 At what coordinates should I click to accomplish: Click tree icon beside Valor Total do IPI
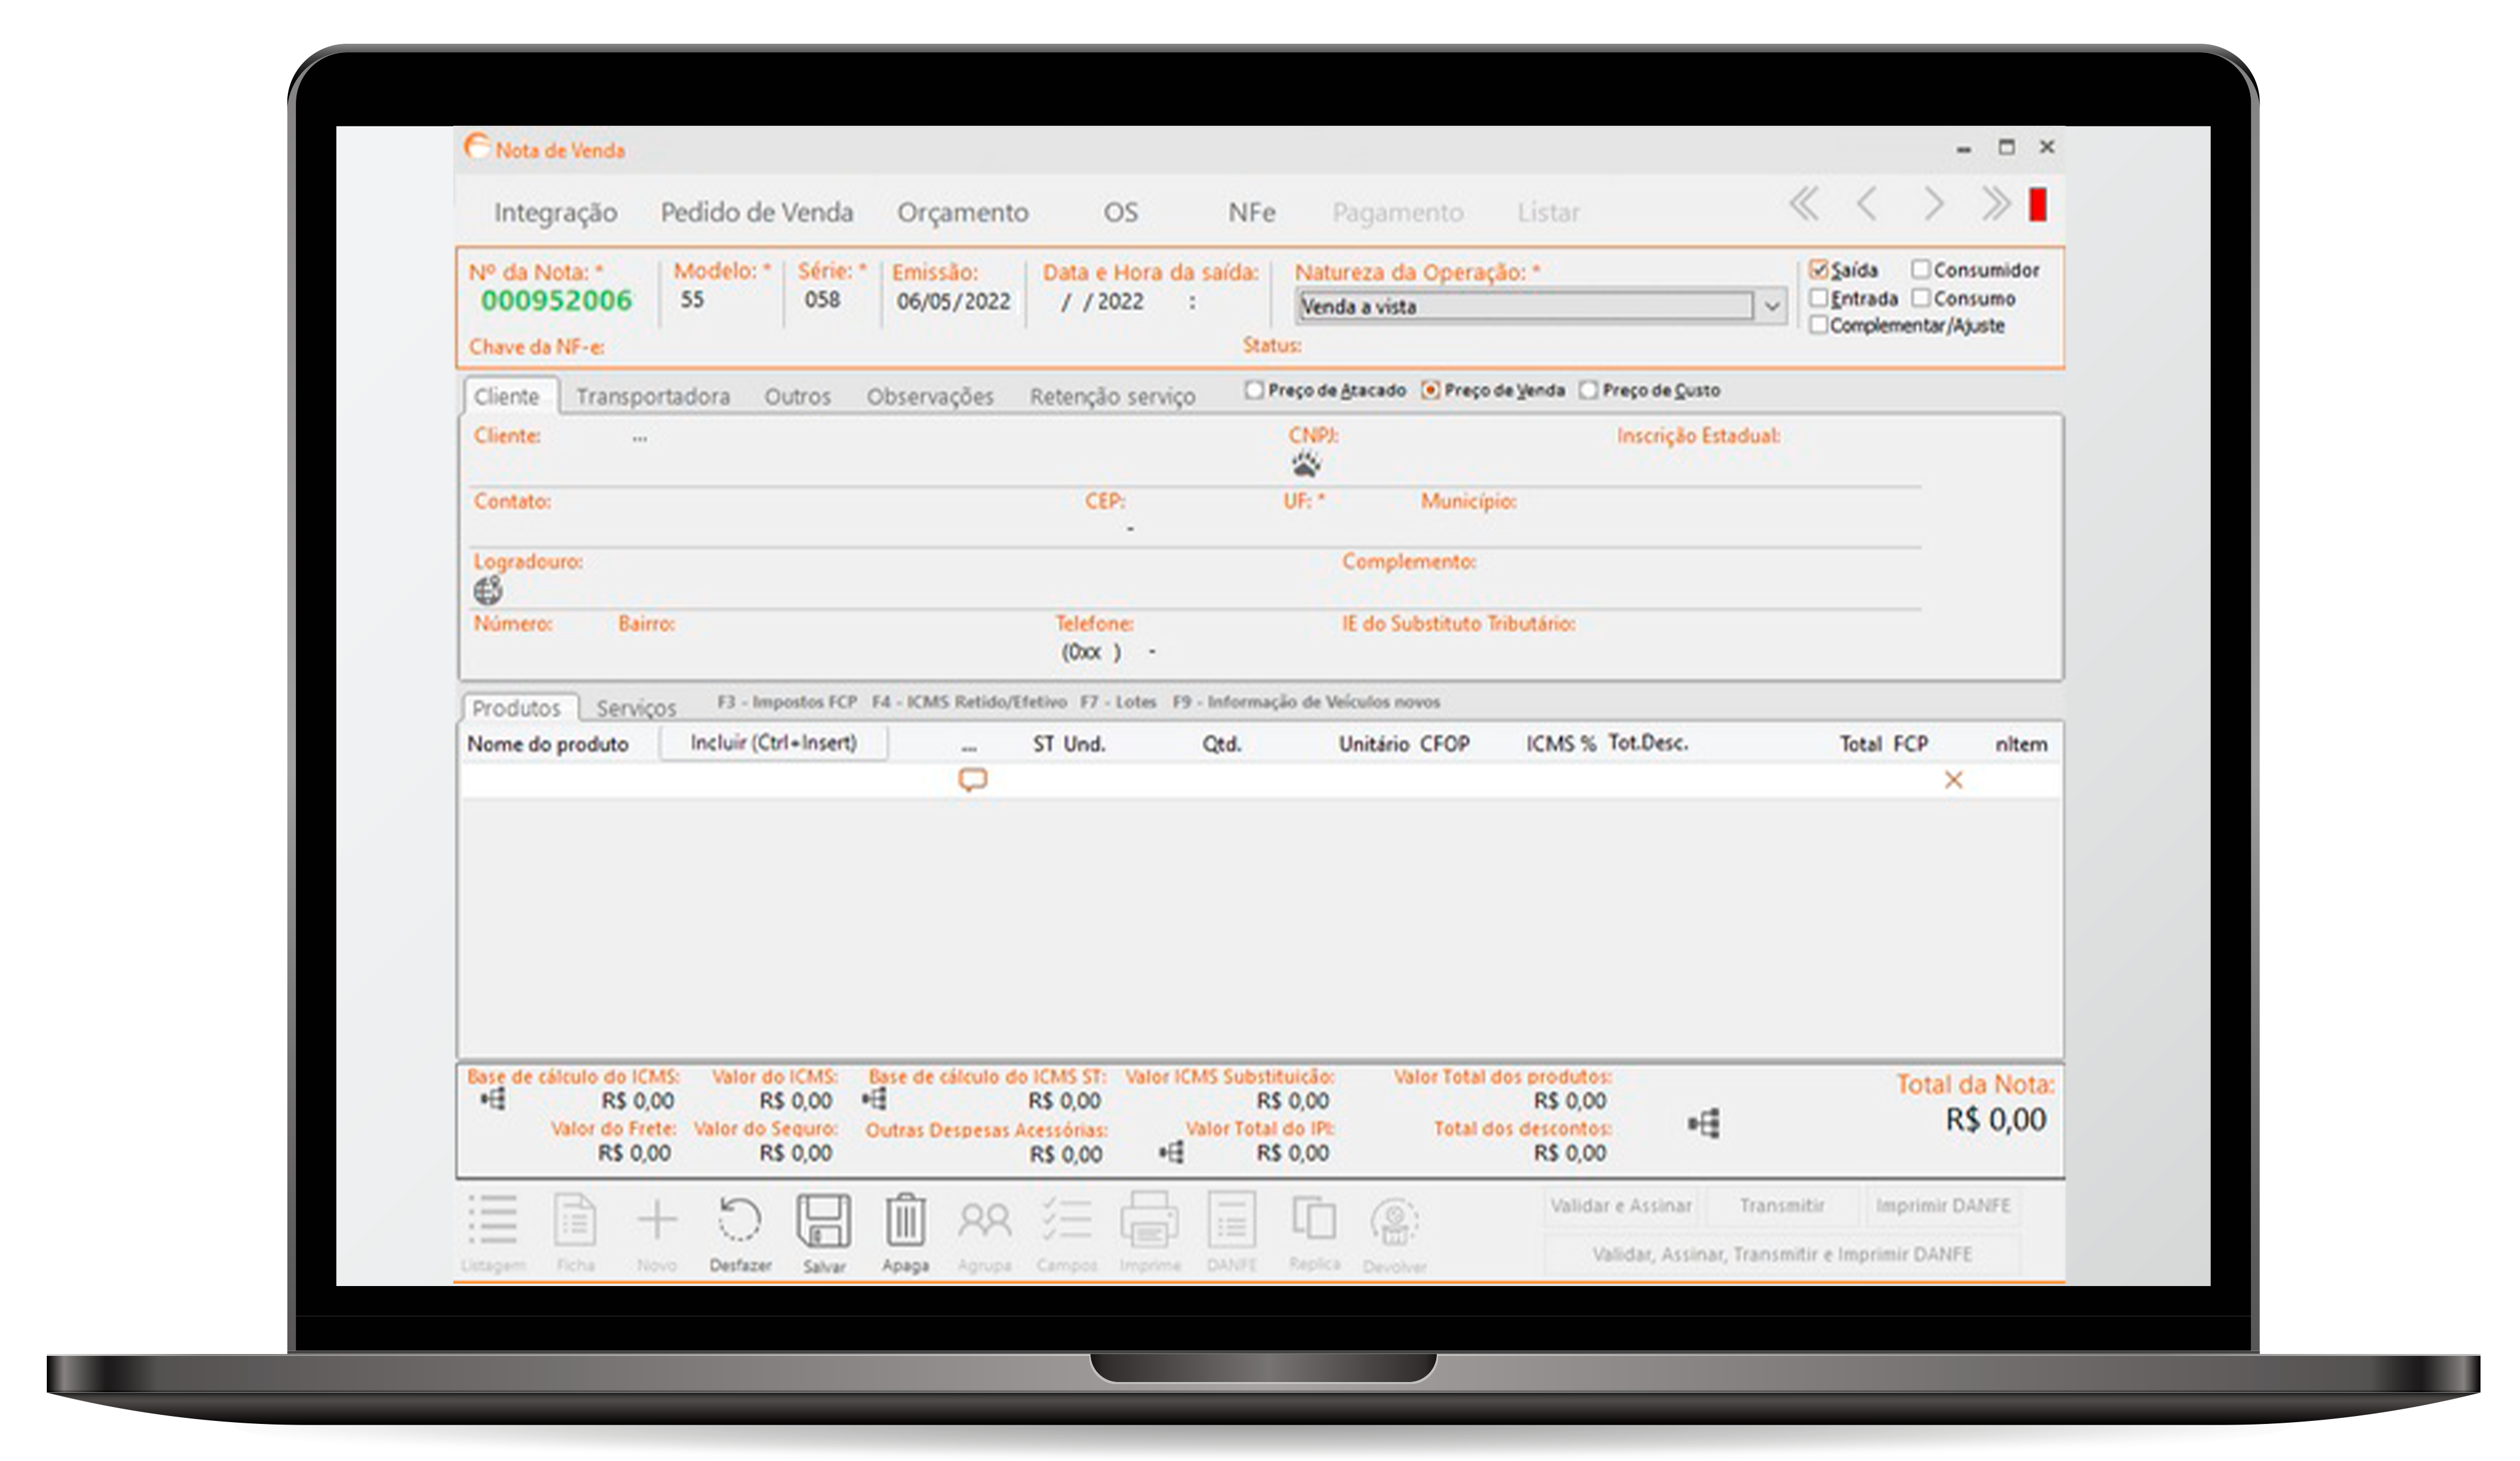pos(1172,1153)
